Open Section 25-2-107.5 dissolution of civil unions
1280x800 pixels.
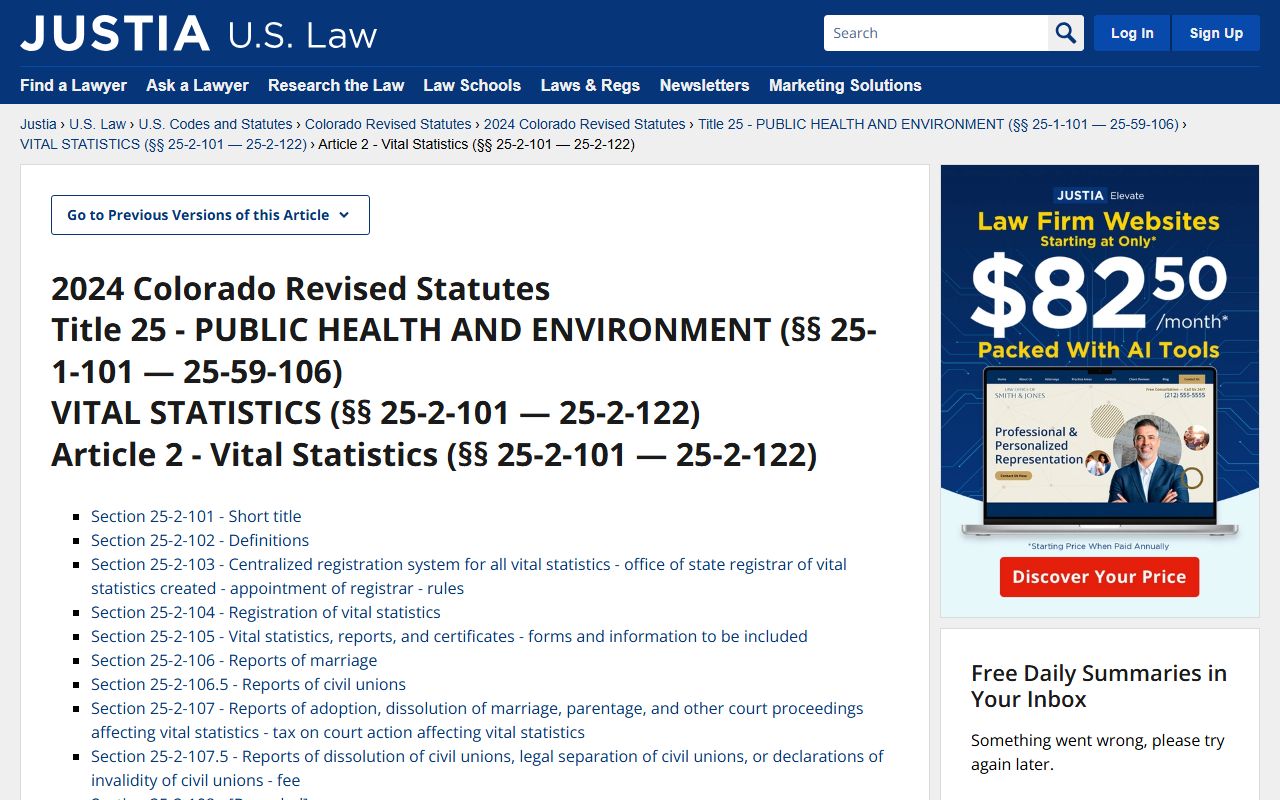[x=487, y=768]
